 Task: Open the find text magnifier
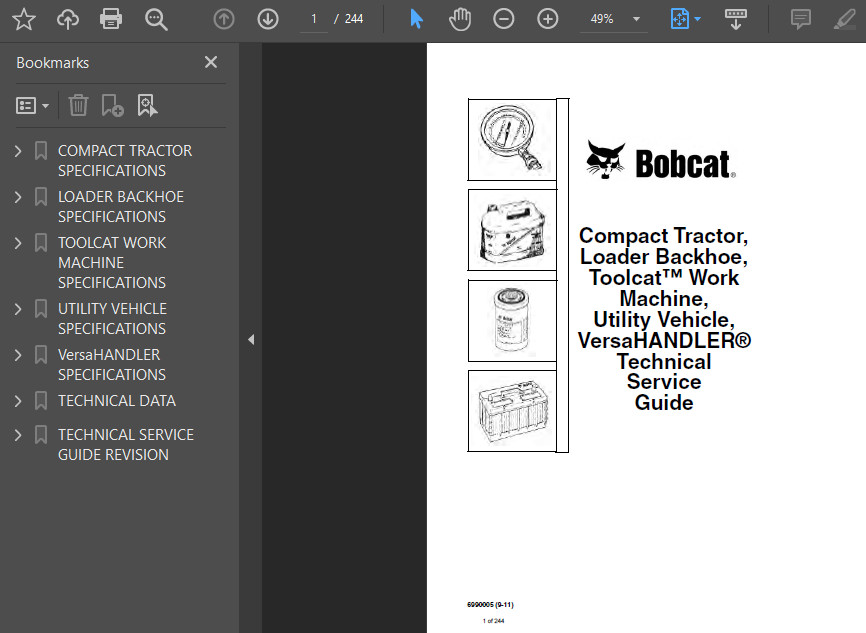click(156, 19)
